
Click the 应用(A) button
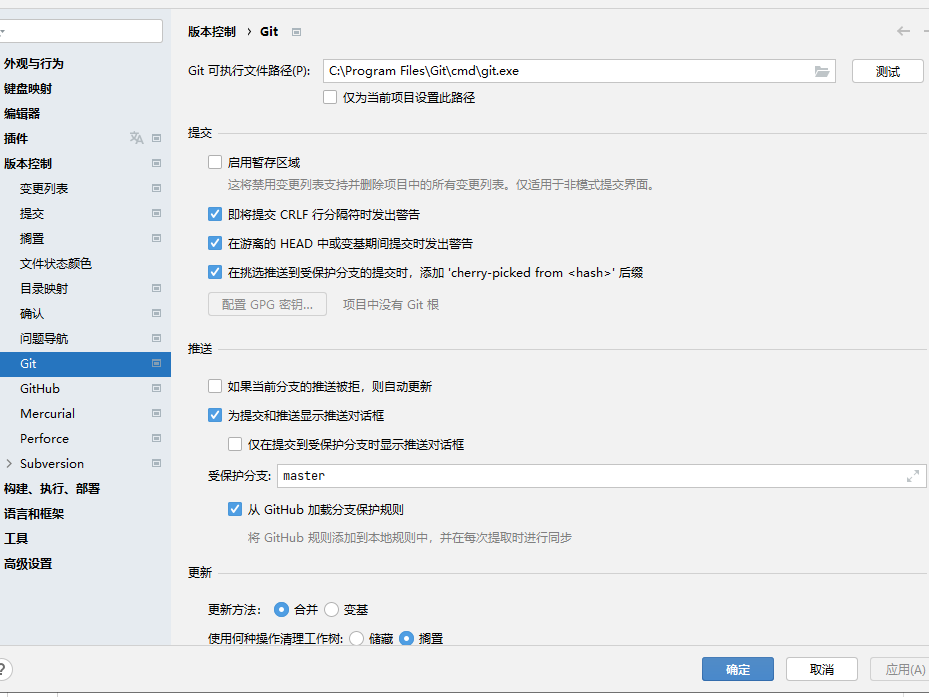[x=901, y=669]
